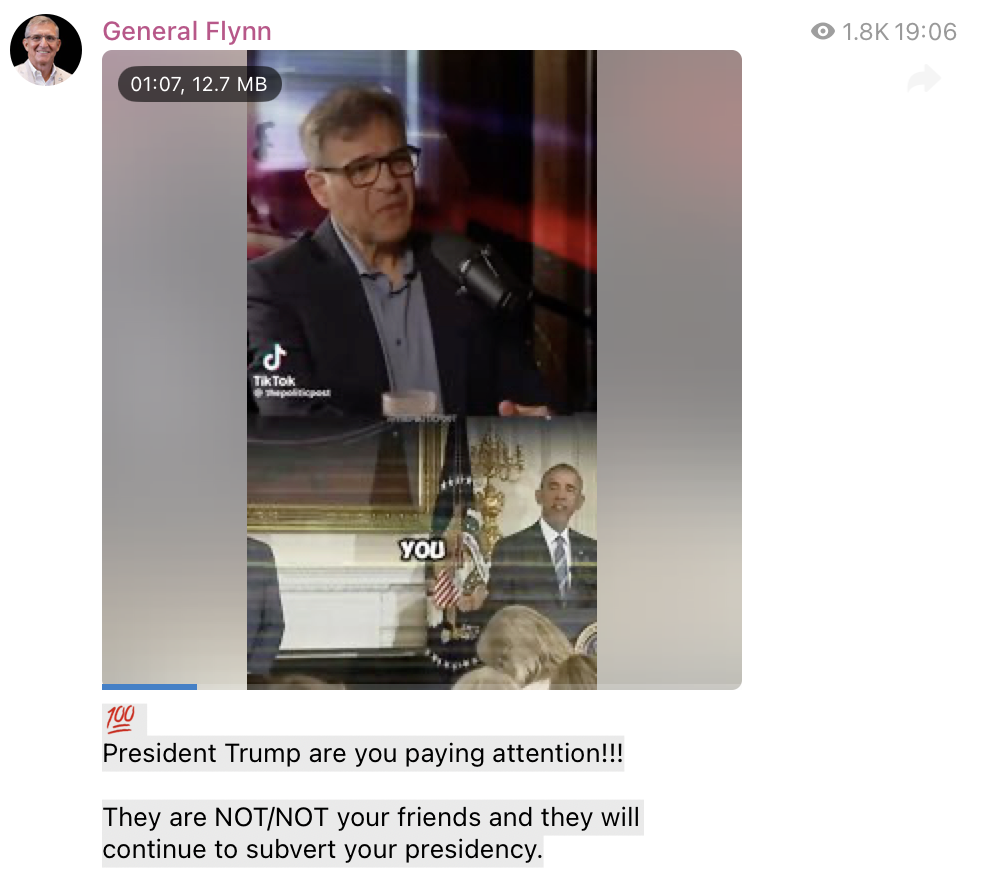Viewport: 982px width, 876px height.
Task: Click the President Trump are you paying attention line
Action: click(x=363, y=753)
